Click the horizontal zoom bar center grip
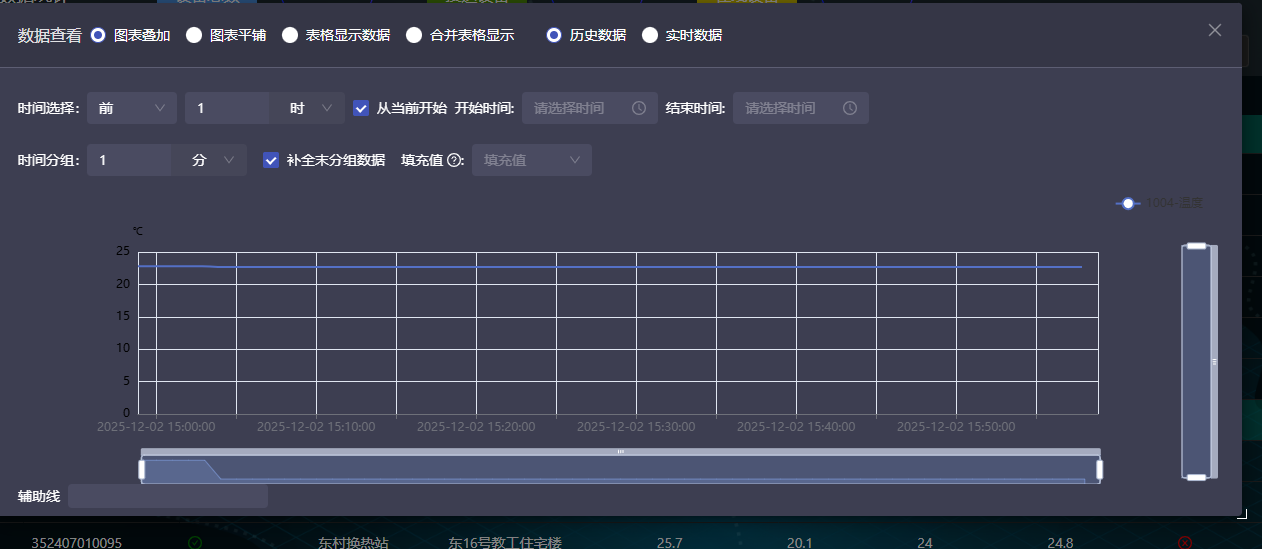 tap(620, 452)
